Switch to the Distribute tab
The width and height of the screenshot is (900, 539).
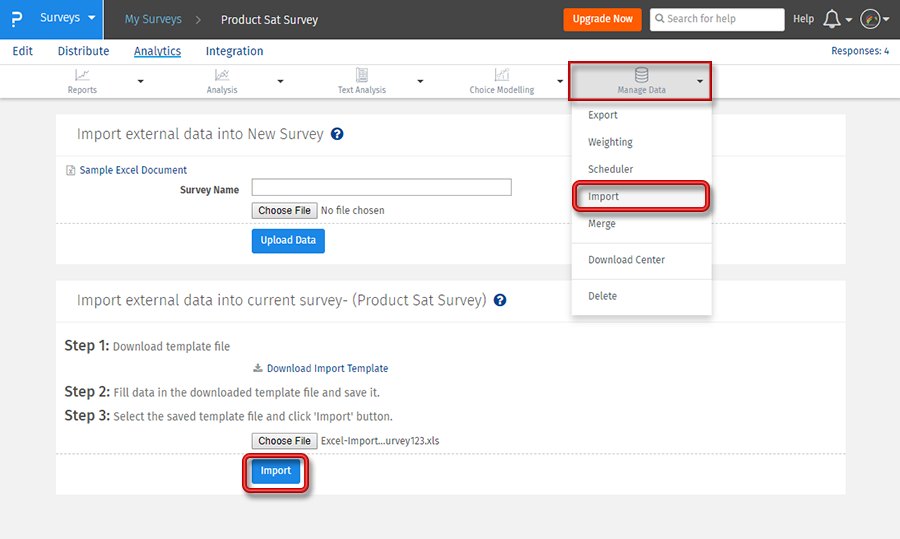point(83,51)
